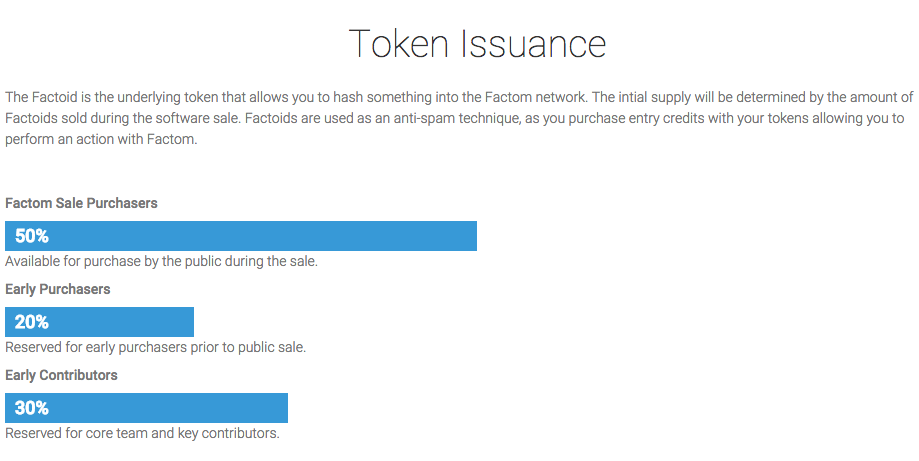
Task: Click the Token Issuance heading
Action: click(x=477, y=44)
